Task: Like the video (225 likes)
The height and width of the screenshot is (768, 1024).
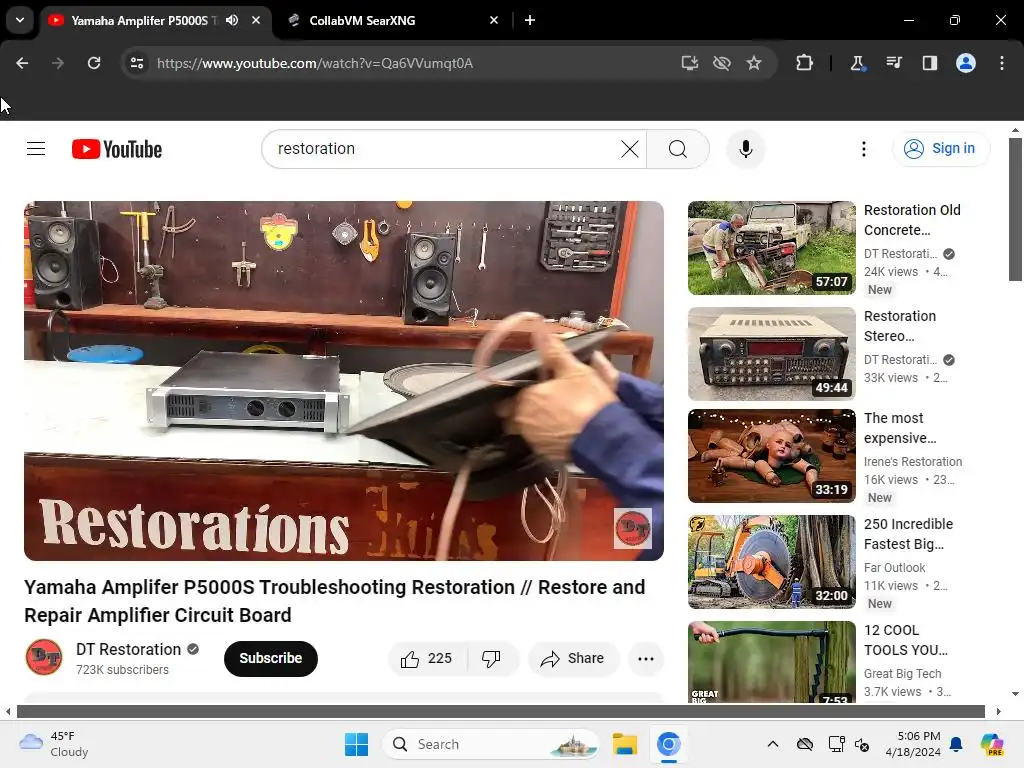Action: [x=428, y=658]
